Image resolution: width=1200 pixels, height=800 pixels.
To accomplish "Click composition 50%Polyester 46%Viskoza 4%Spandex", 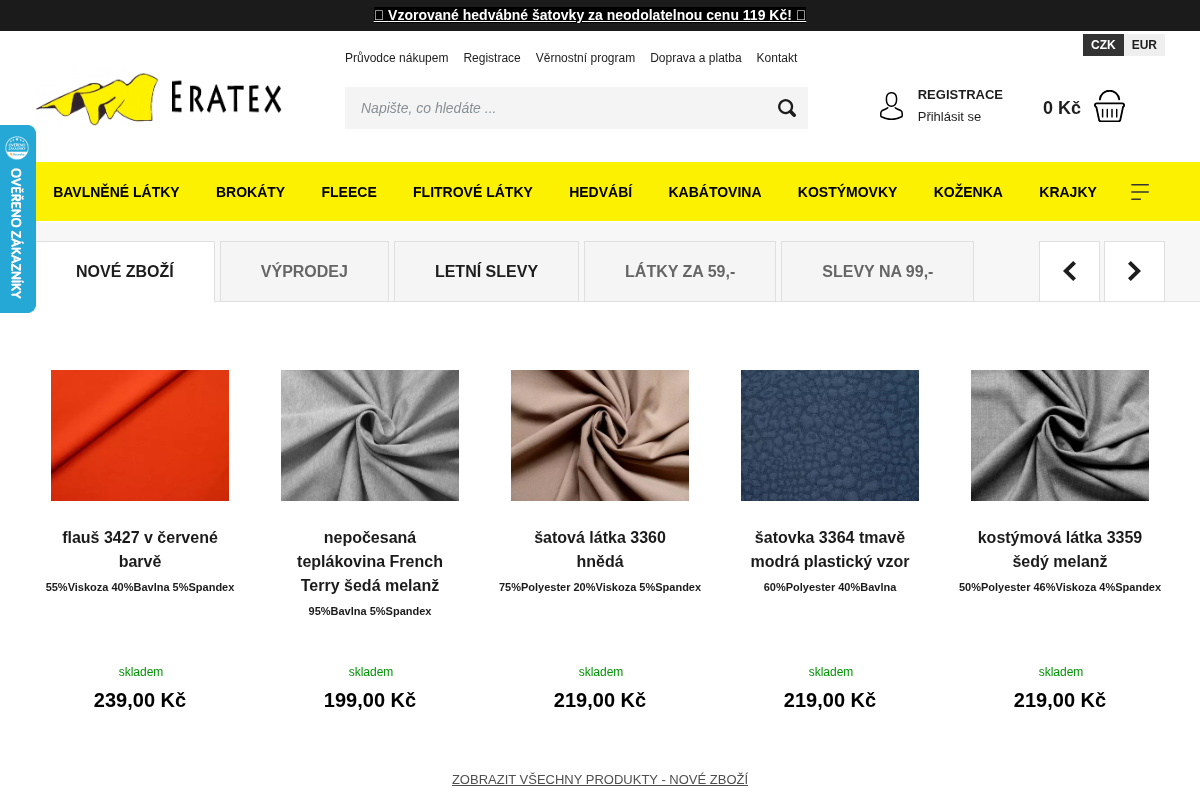I will tap(1060, 587).
